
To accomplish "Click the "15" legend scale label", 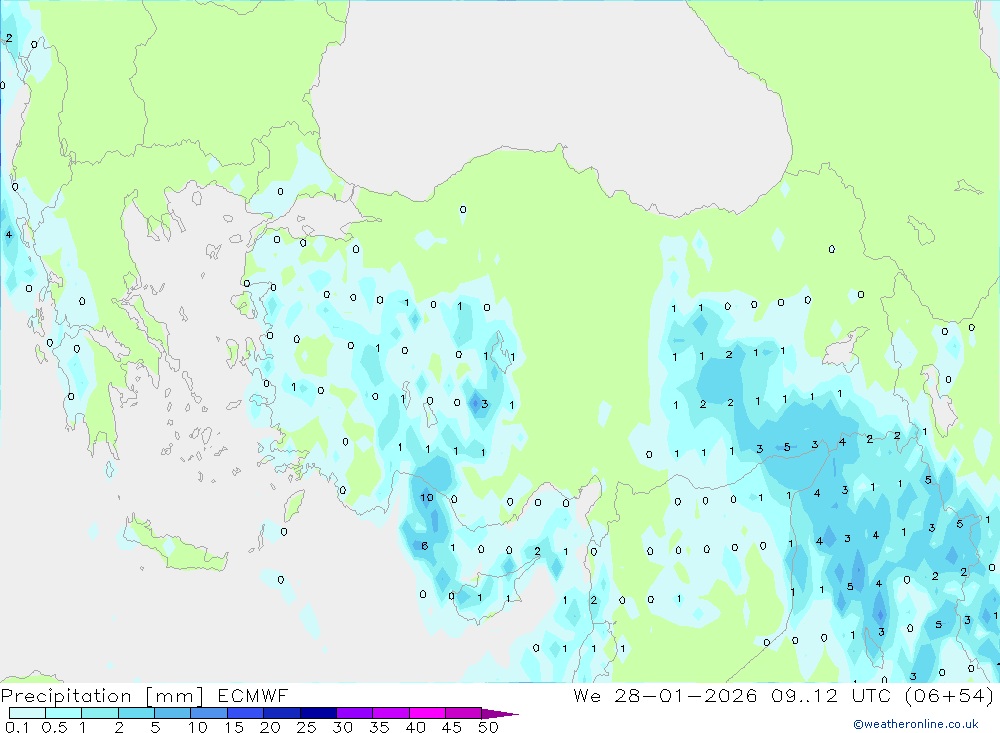I will click(234, 727).
